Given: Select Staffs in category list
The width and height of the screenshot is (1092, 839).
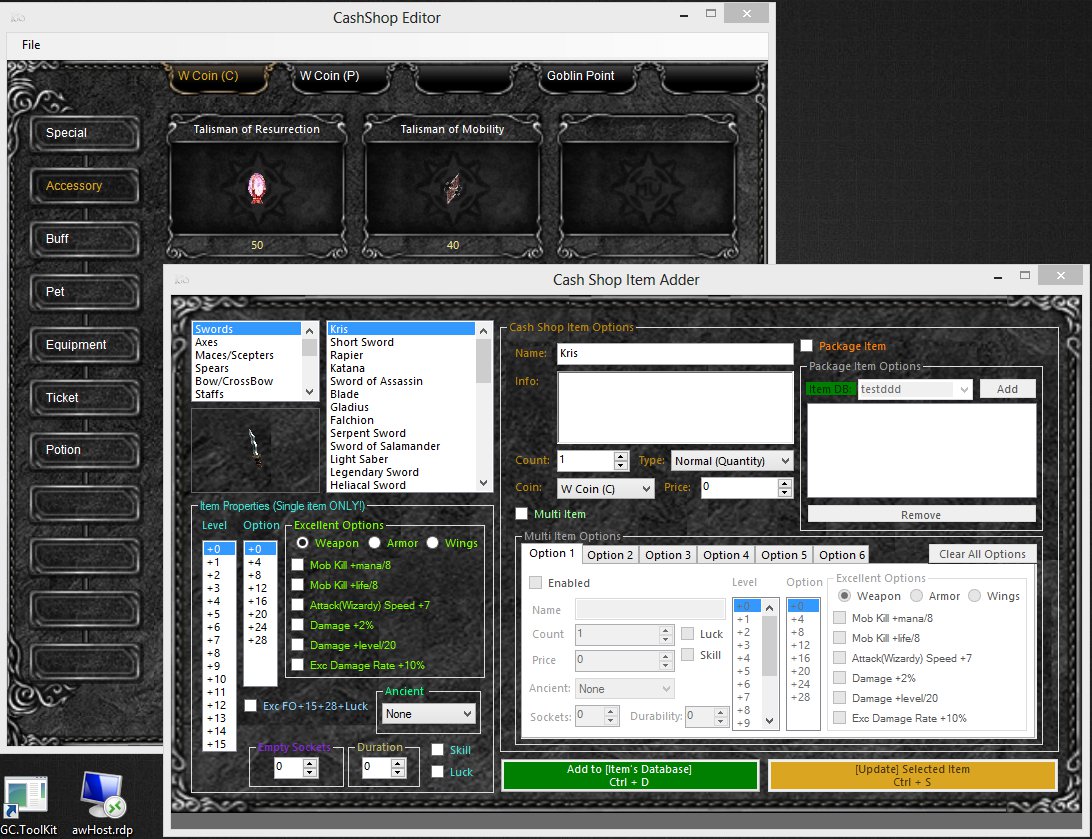Looking at the screenshot, I should [247, 394].
